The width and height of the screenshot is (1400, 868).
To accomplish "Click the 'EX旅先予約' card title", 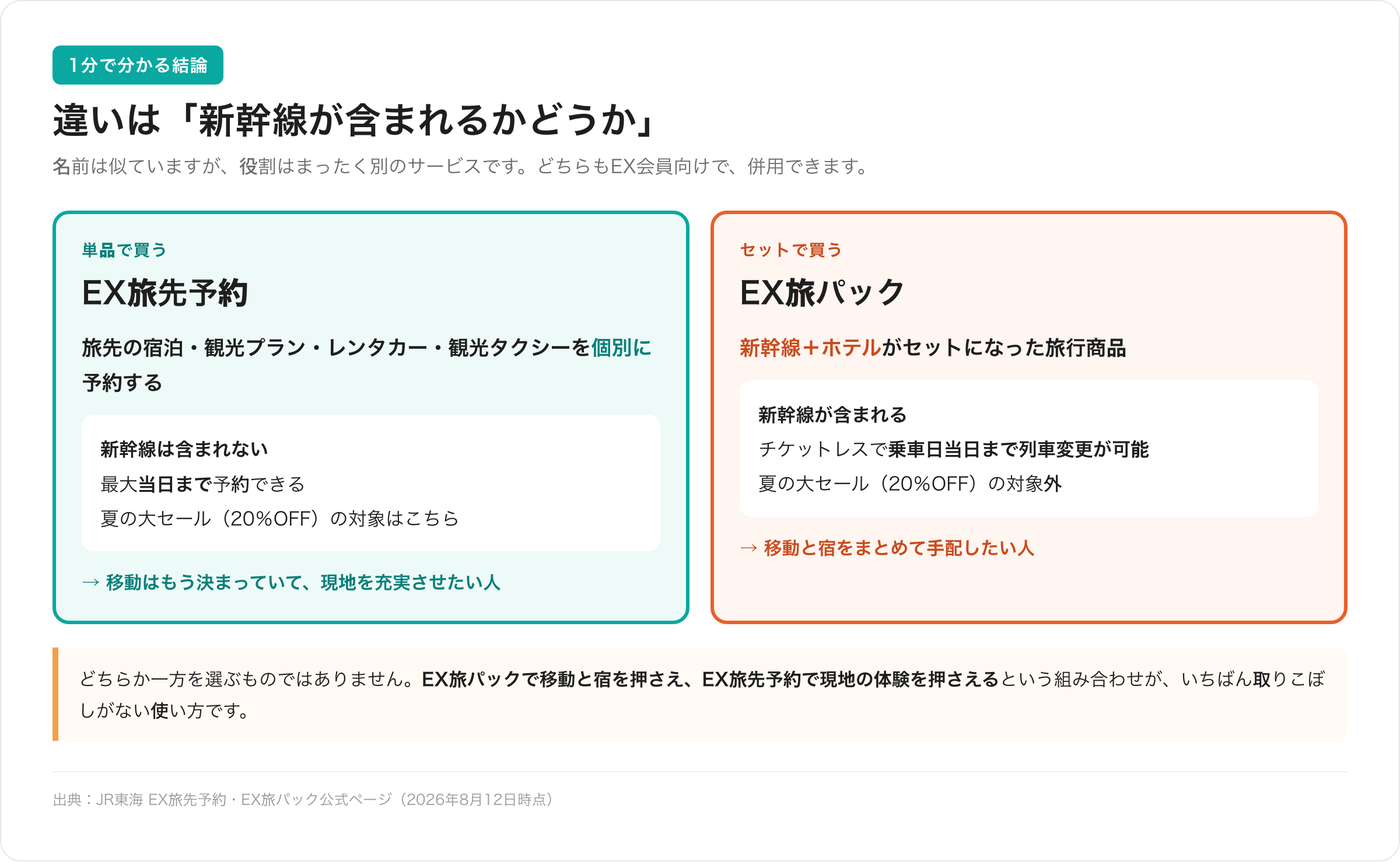I will tap(165, 293).
